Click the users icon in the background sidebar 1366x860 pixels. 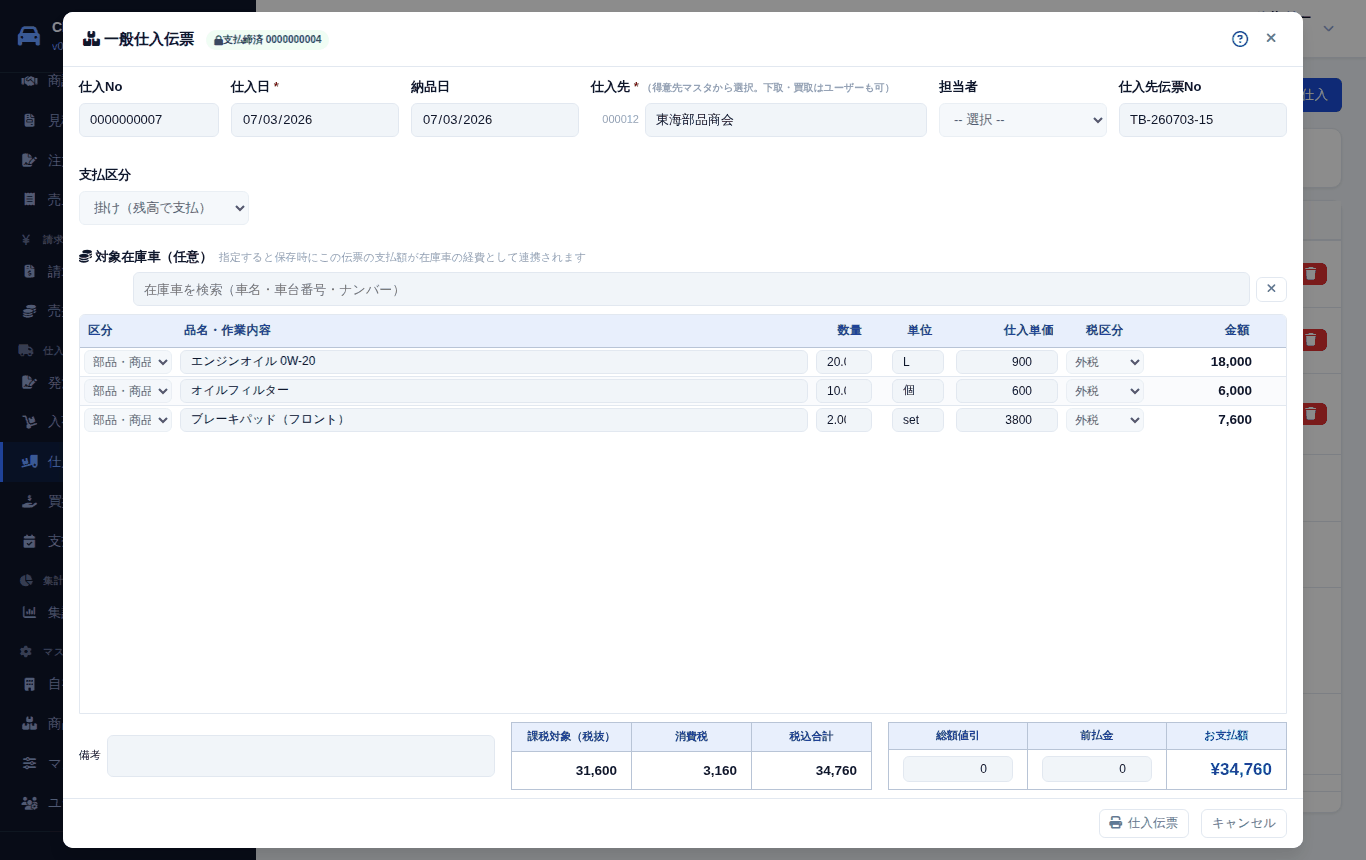point(29,803)
